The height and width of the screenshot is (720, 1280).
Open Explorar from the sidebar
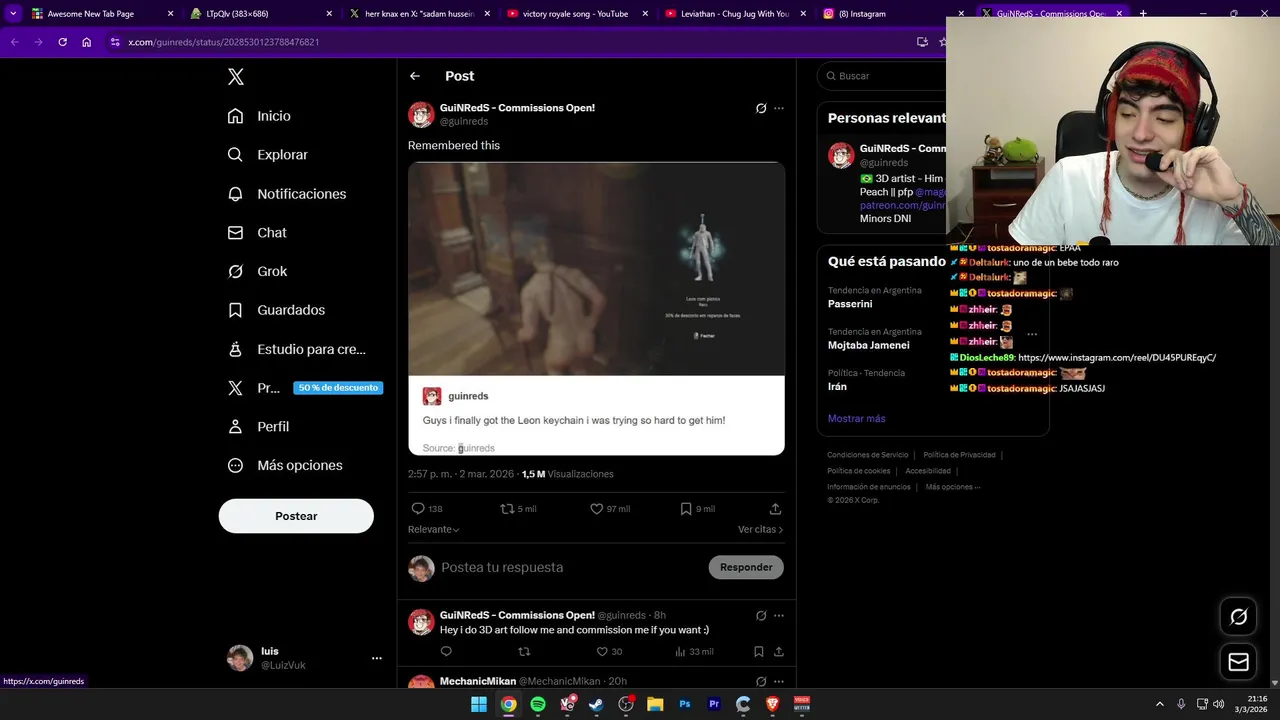(267, 155)
